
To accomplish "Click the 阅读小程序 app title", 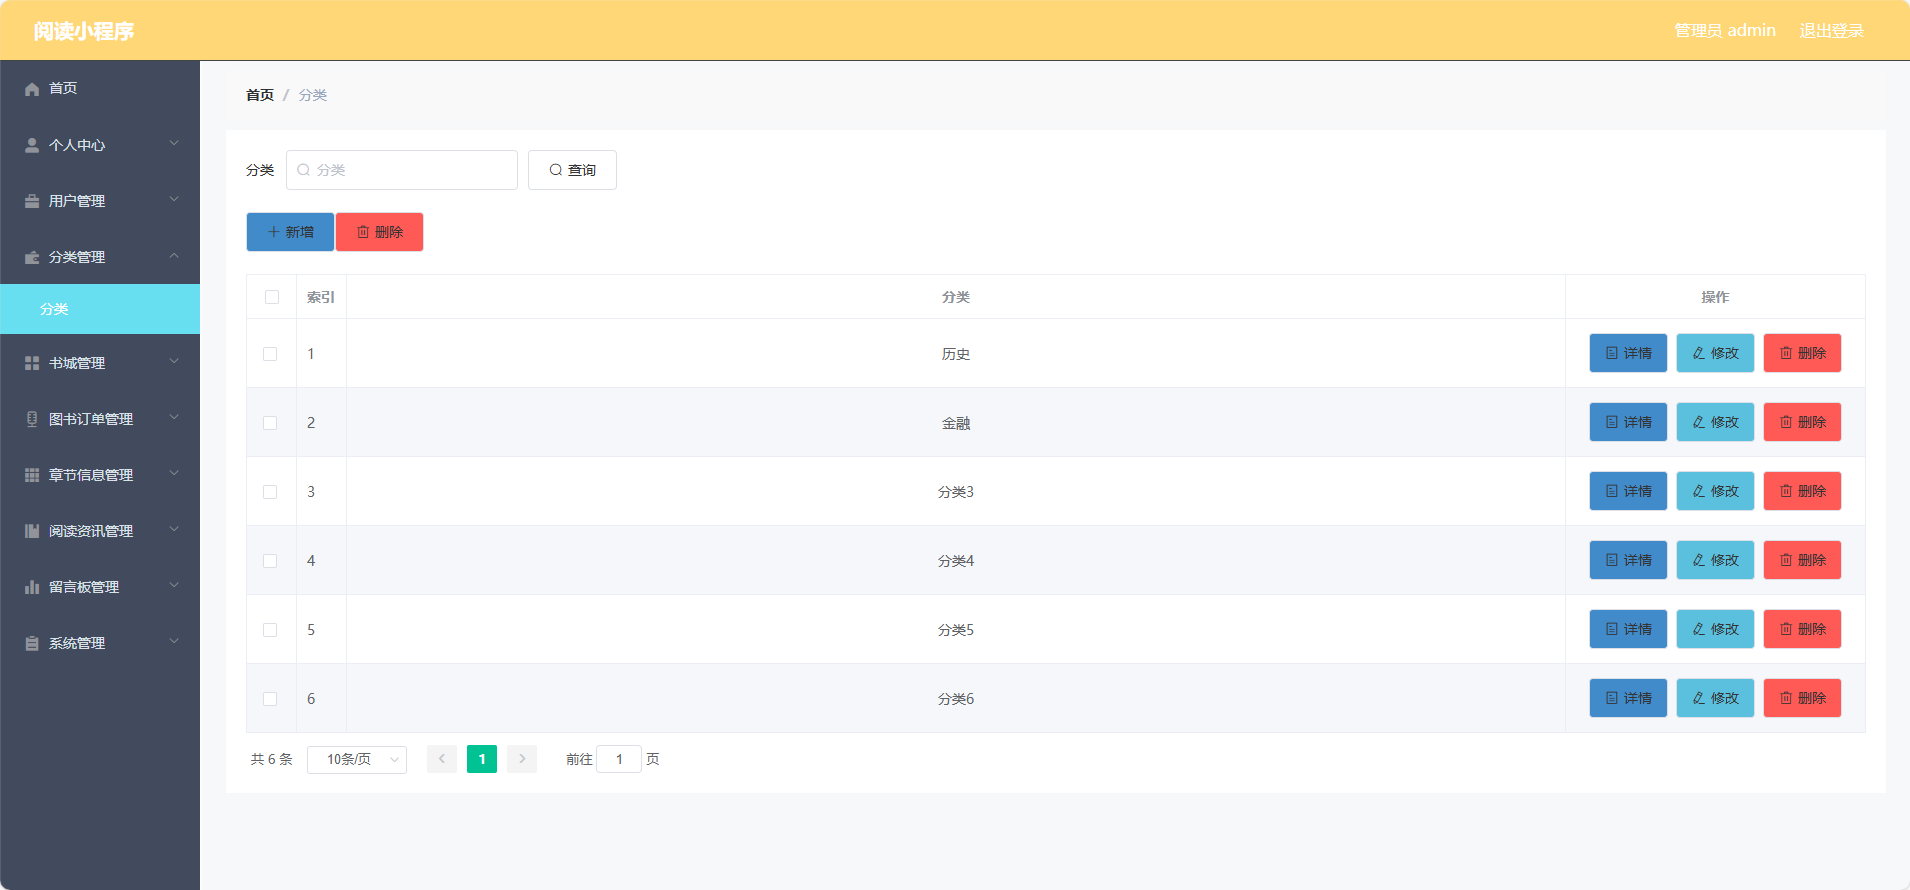I will click(83, 31).
